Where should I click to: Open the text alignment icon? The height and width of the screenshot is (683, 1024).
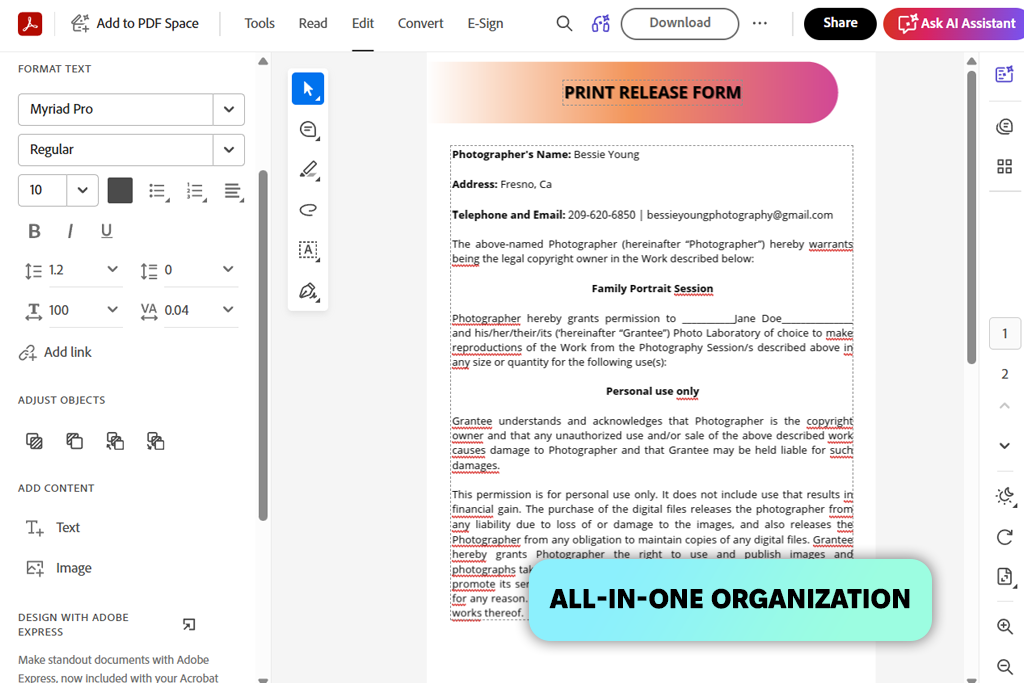(234, 191)
